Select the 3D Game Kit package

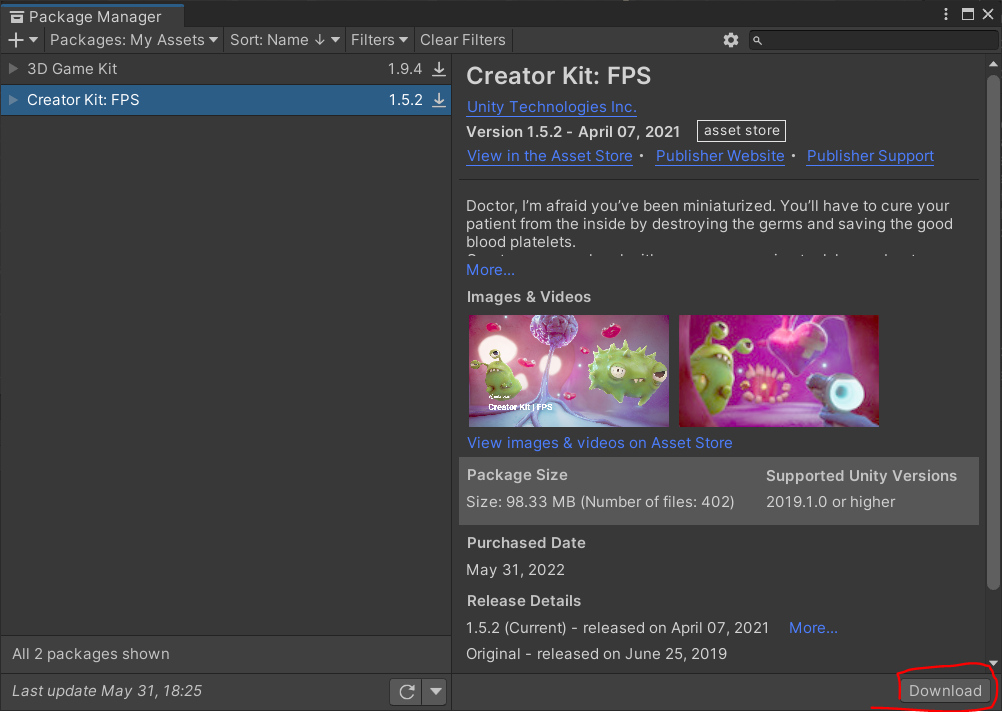point(226,69)
